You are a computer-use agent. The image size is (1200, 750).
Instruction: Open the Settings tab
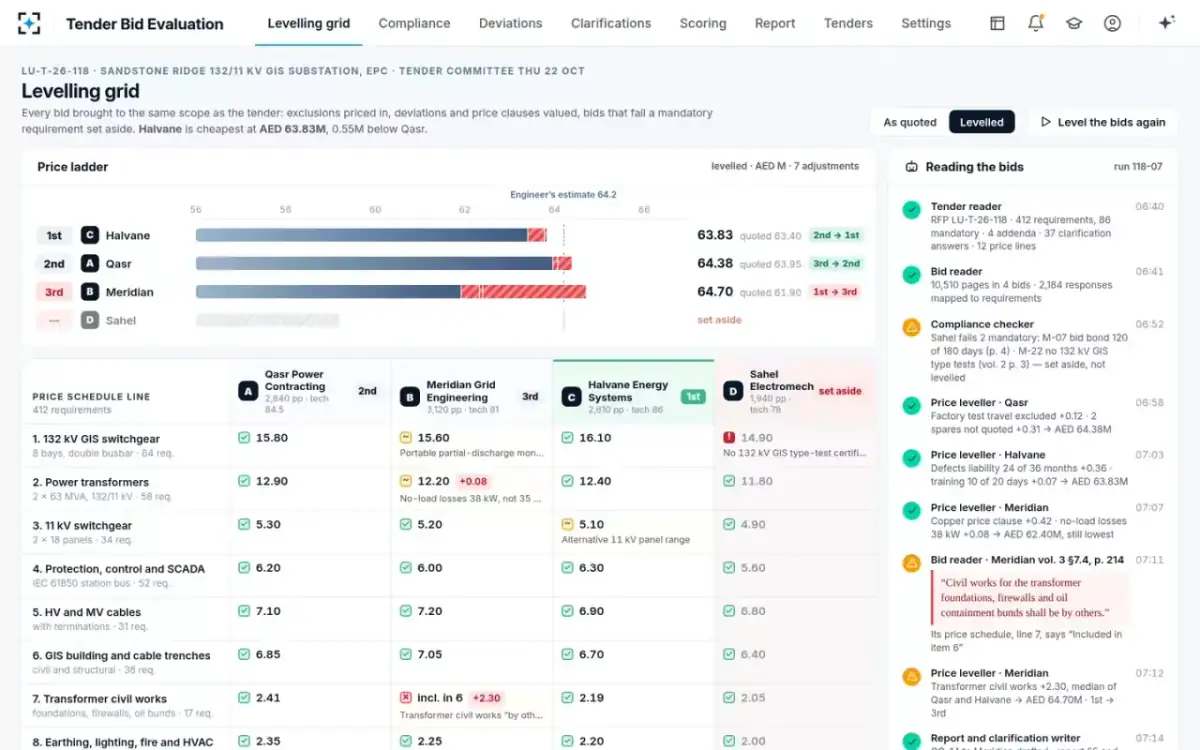pyautogui.click(x=926, y=23)
